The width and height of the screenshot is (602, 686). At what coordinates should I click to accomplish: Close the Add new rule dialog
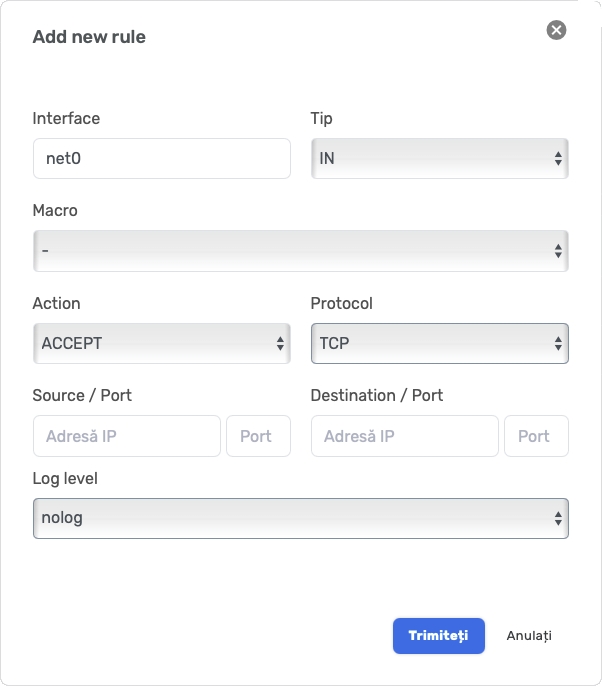click(x=556, y=30)
